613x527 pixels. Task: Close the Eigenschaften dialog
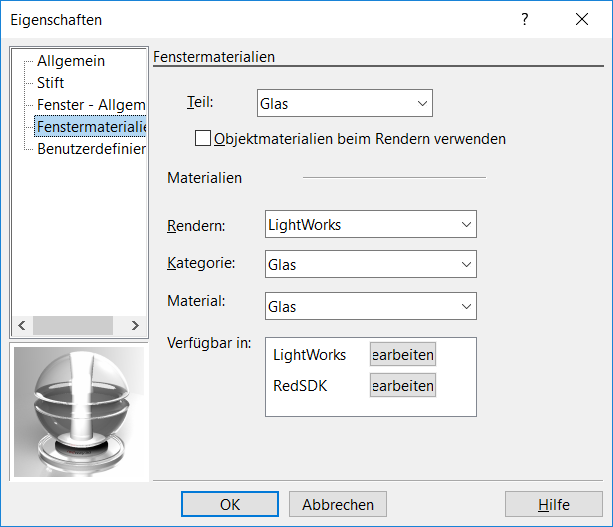tap(582, 19)
